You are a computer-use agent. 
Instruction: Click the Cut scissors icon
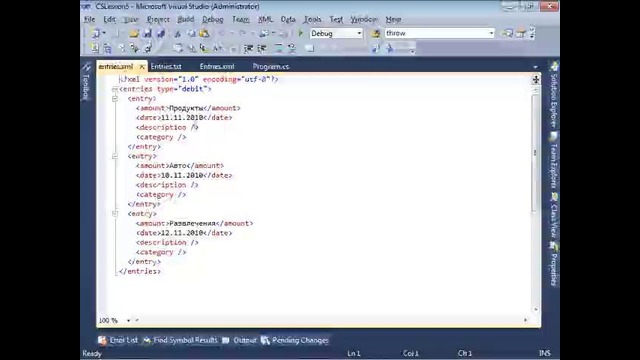178,33
